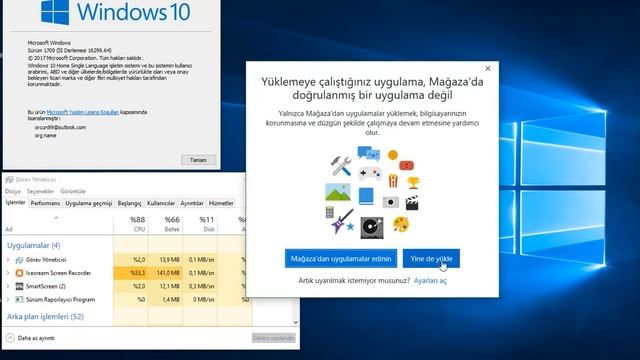Expand the SmartScreen (2) process row

8,286
